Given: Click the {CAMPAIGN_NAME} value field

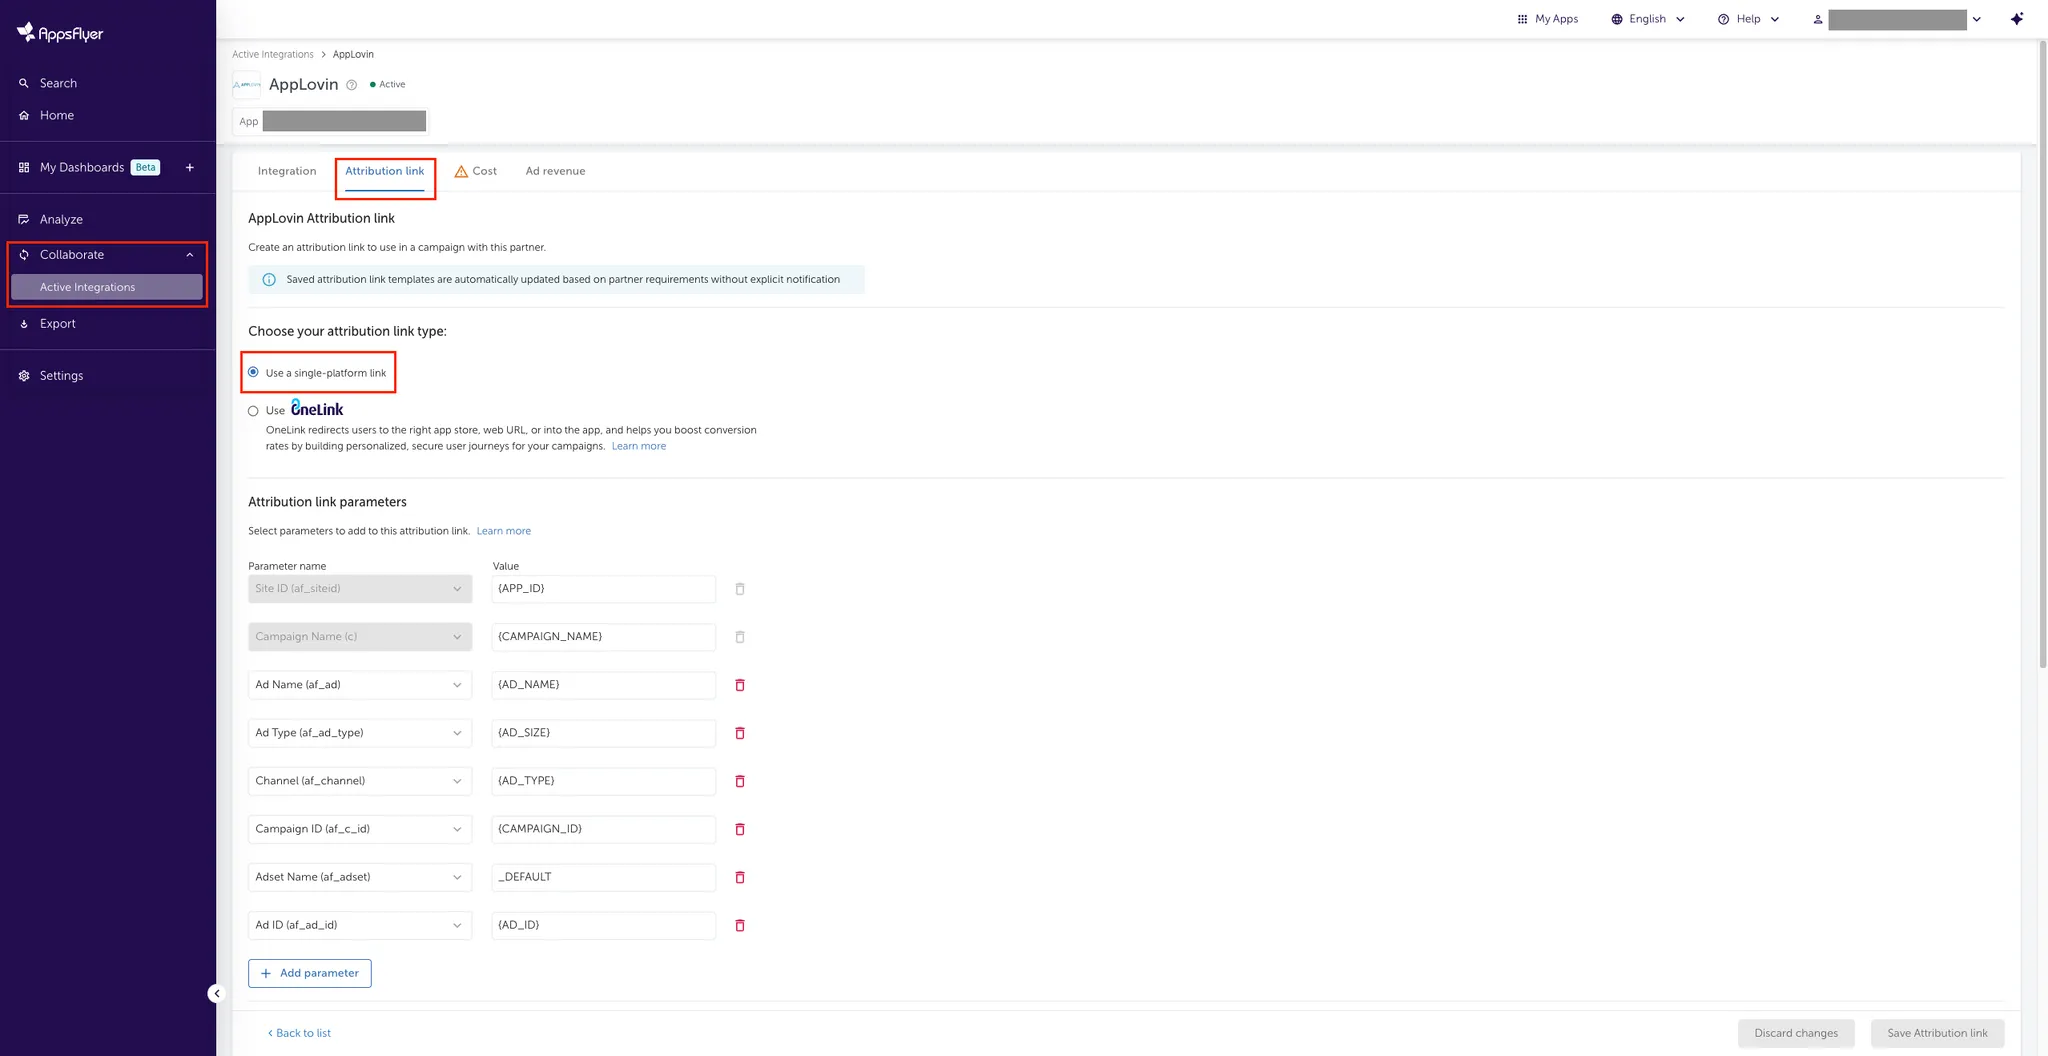Looking at the screenshot, I should click(603, 636).
